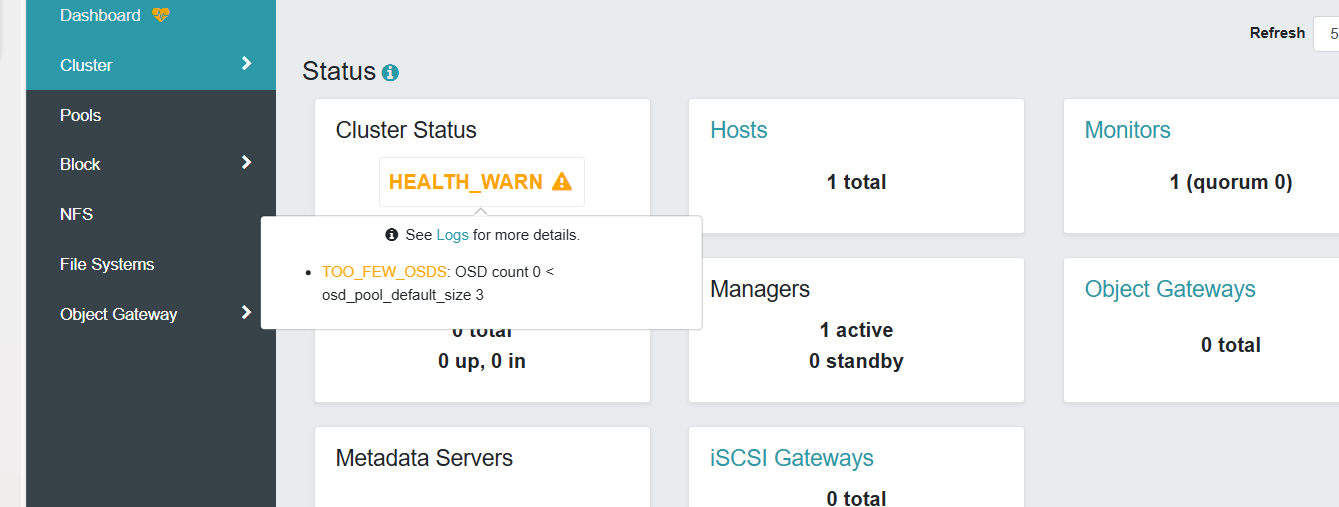The height and width of the screenshot is (507, 1339).
Task: Click the info icon before See Logs
Action: [392, 235]
